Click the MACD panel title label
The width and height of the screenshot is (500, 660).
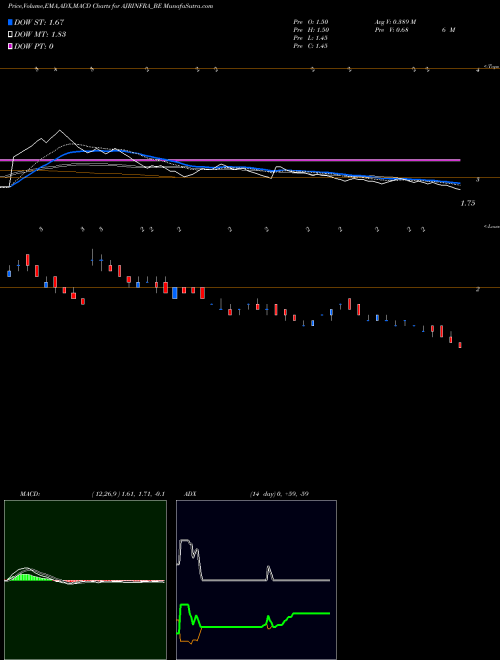pyautogui.click(x=29, y=494)
